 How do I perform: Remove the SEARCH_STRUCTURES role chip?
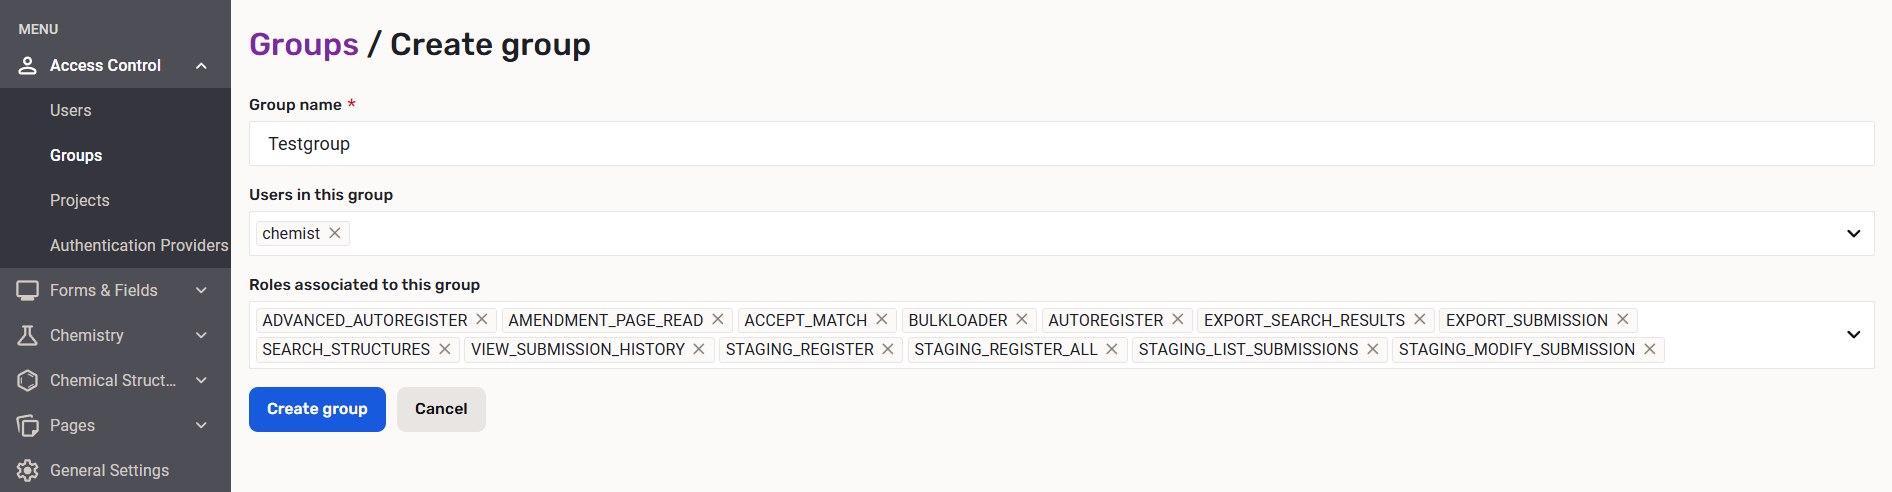445,349
